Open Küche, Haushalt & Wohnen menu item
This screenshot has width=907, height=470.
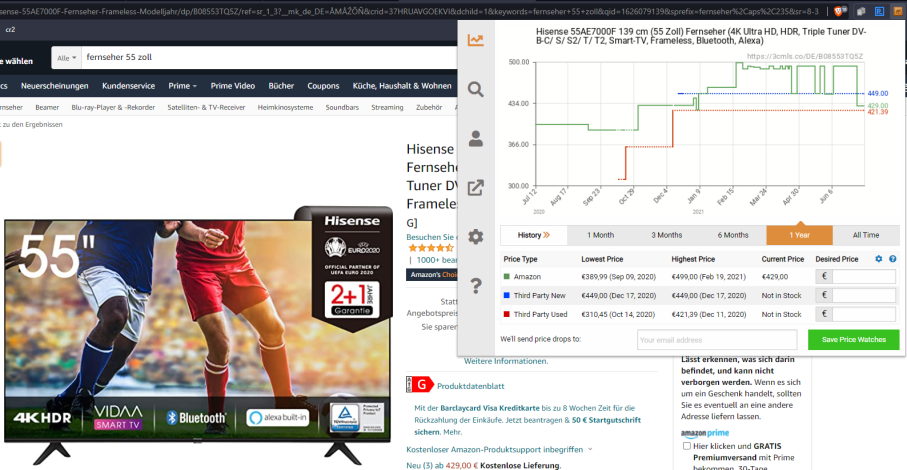pos(402,86)
